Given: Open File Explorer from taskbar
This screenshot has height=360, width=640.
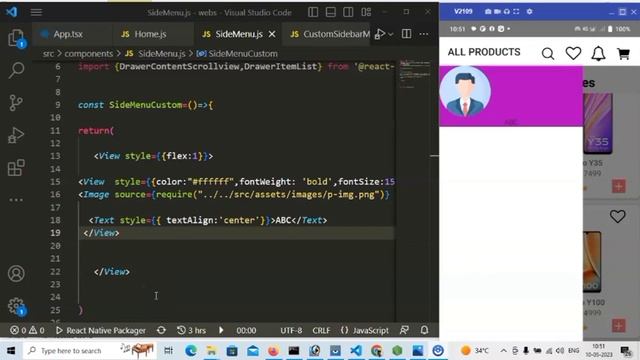Looking at the screenshot, I should click(x=211, y=350).
